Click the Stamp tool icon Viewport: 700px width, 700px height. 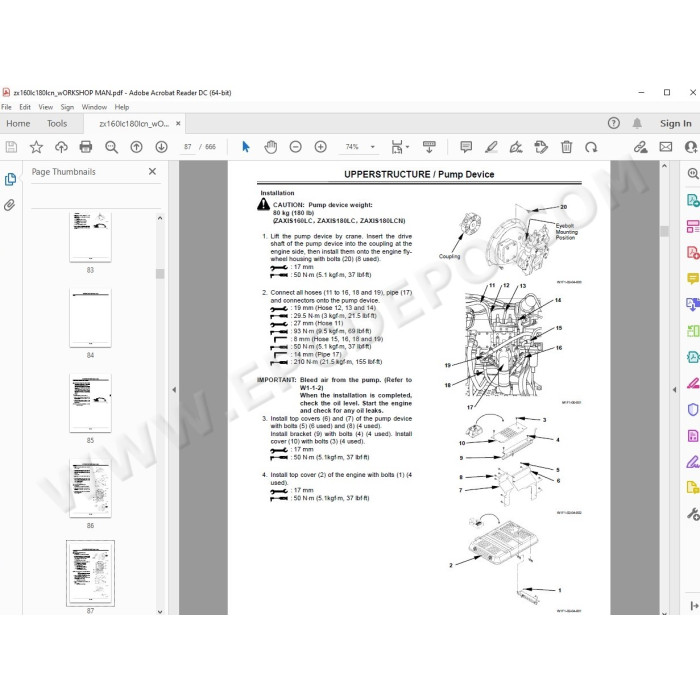coord(541,147)
